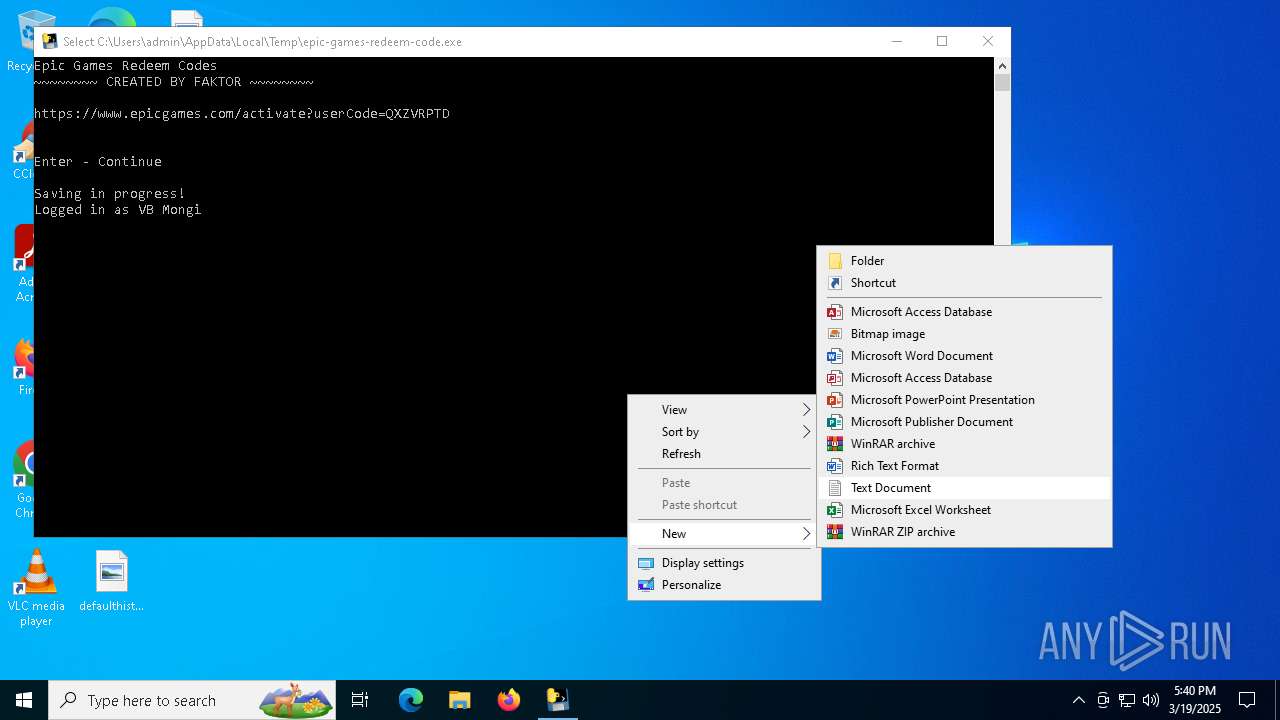
Task: Pick Microsoft Publisher Document
Action: (964, 422)
